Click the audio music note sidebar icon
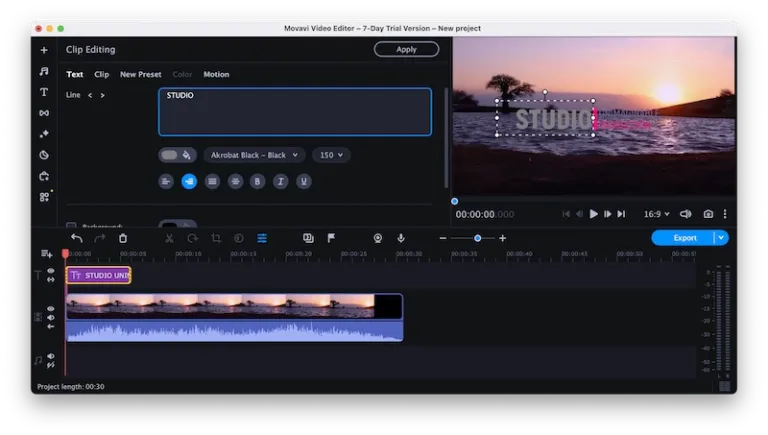This screenshot has height=435, width=768. pos(44,71)
